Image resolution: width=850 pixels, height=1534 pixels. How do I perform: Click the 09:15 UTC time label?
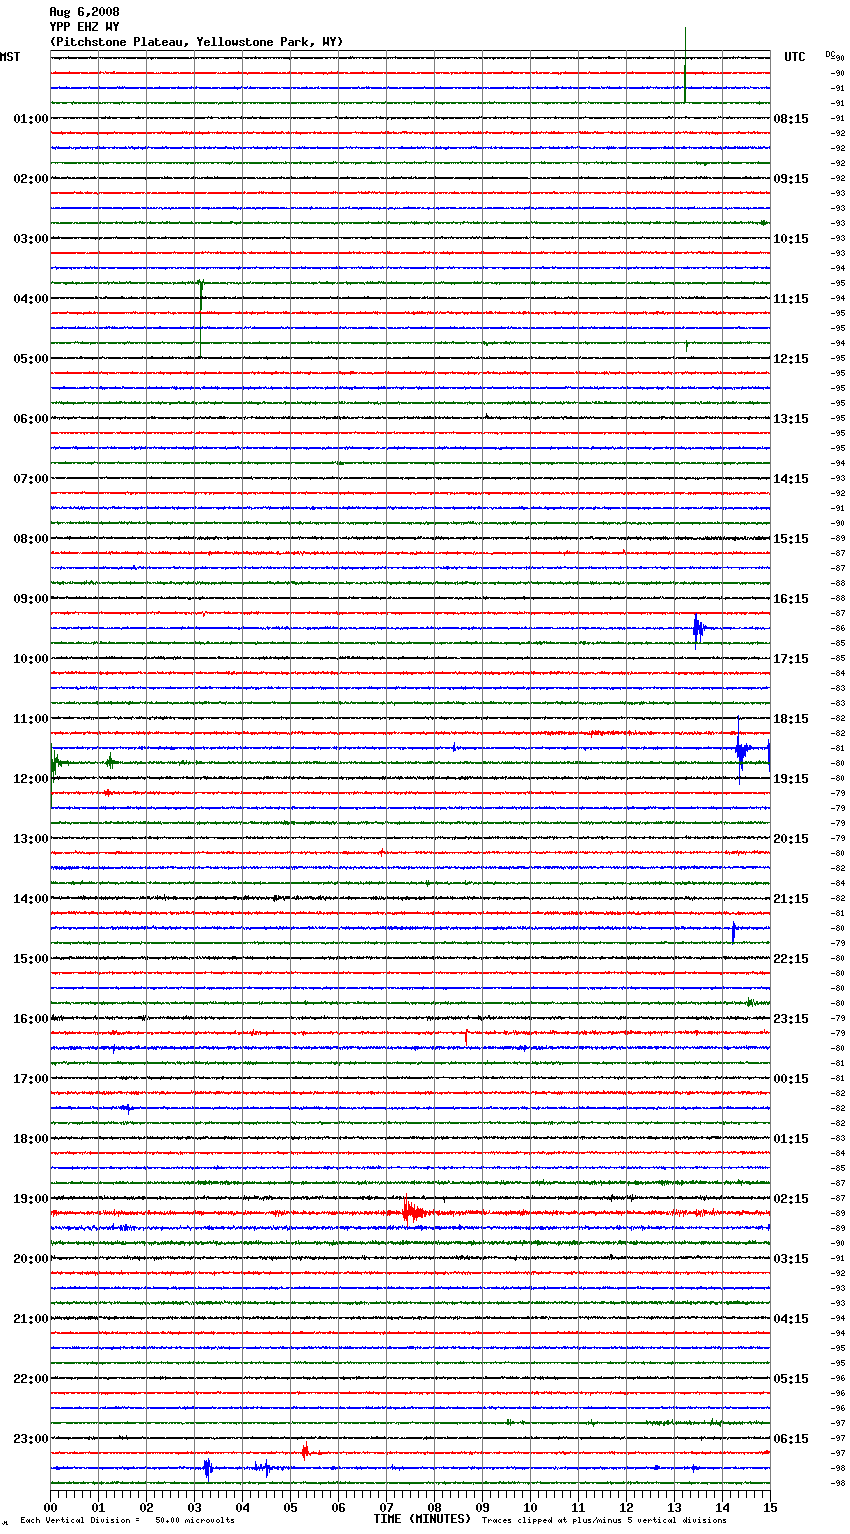(x=791, y=179)
